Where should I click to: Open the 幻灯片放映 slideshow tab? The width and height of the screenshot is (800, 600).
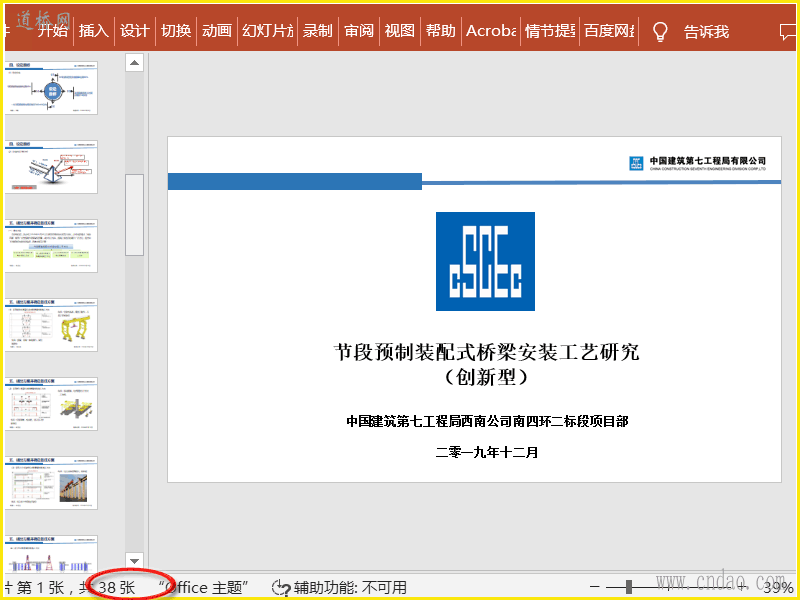[x=268, y=31]
